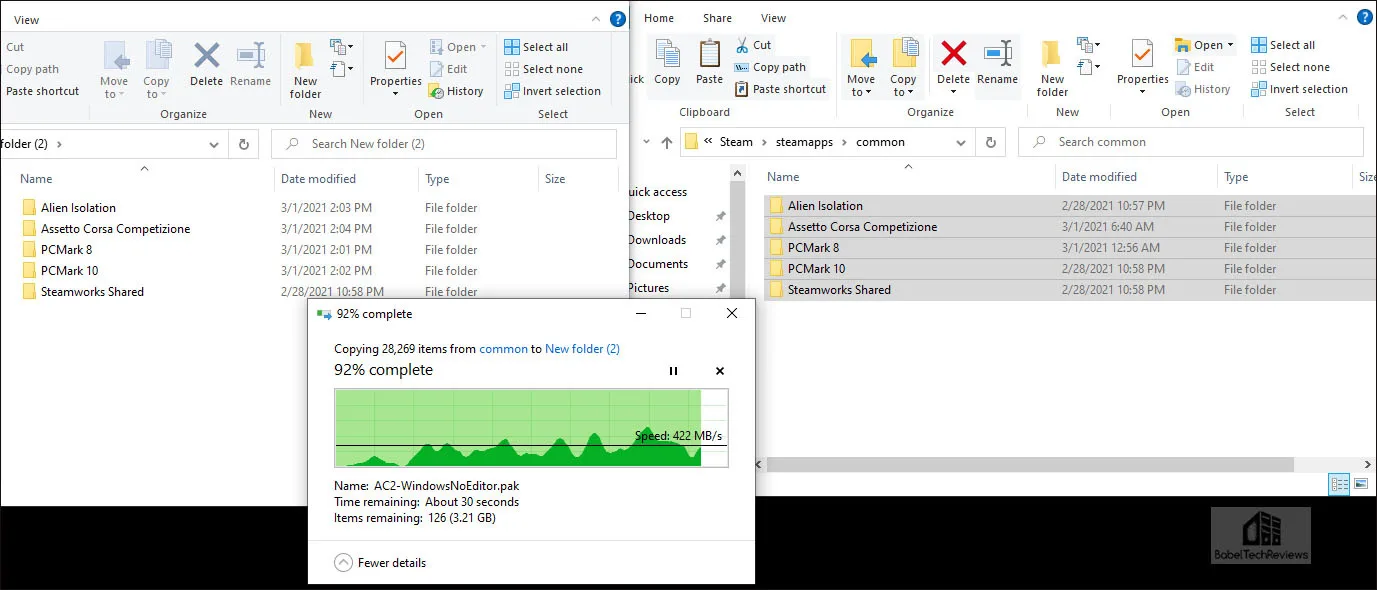Click horizontal scrollbar in right window
Image resolution: width=1377 pixels, height=590 pixels.
point(1030,465)
